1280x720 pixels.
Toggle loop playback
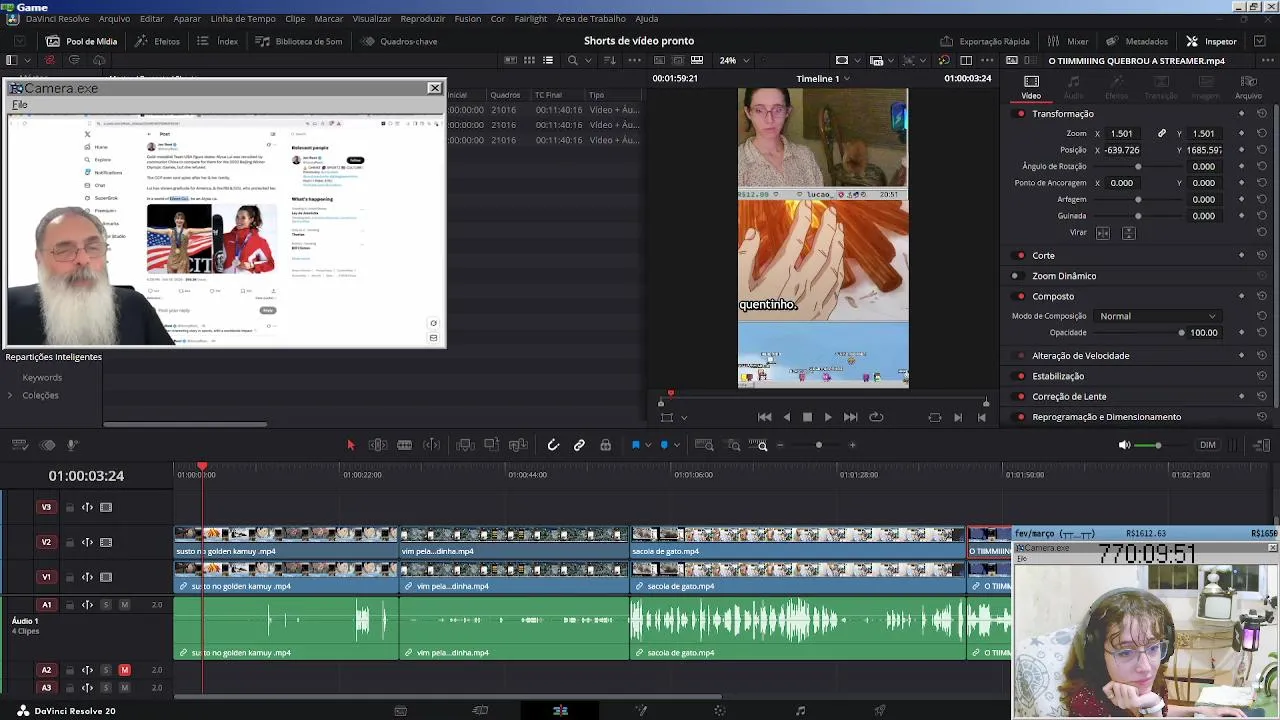click(x=876, y=417)
